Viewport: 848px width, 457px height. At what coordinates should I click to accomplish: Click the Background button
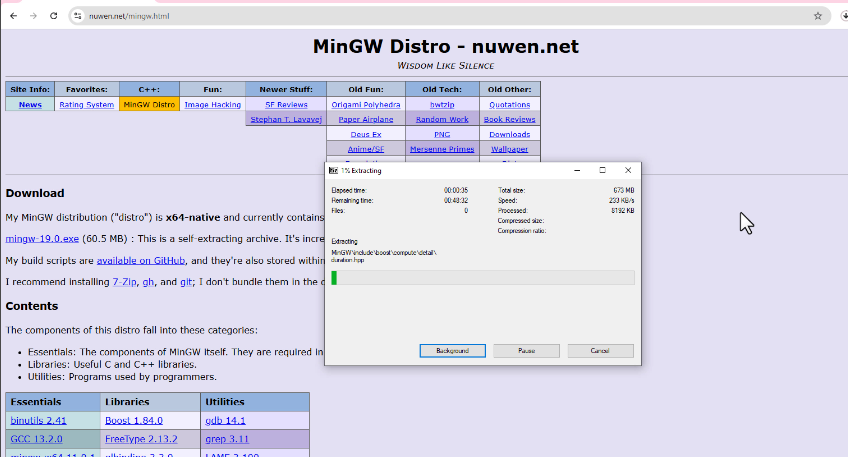point(453,351)
